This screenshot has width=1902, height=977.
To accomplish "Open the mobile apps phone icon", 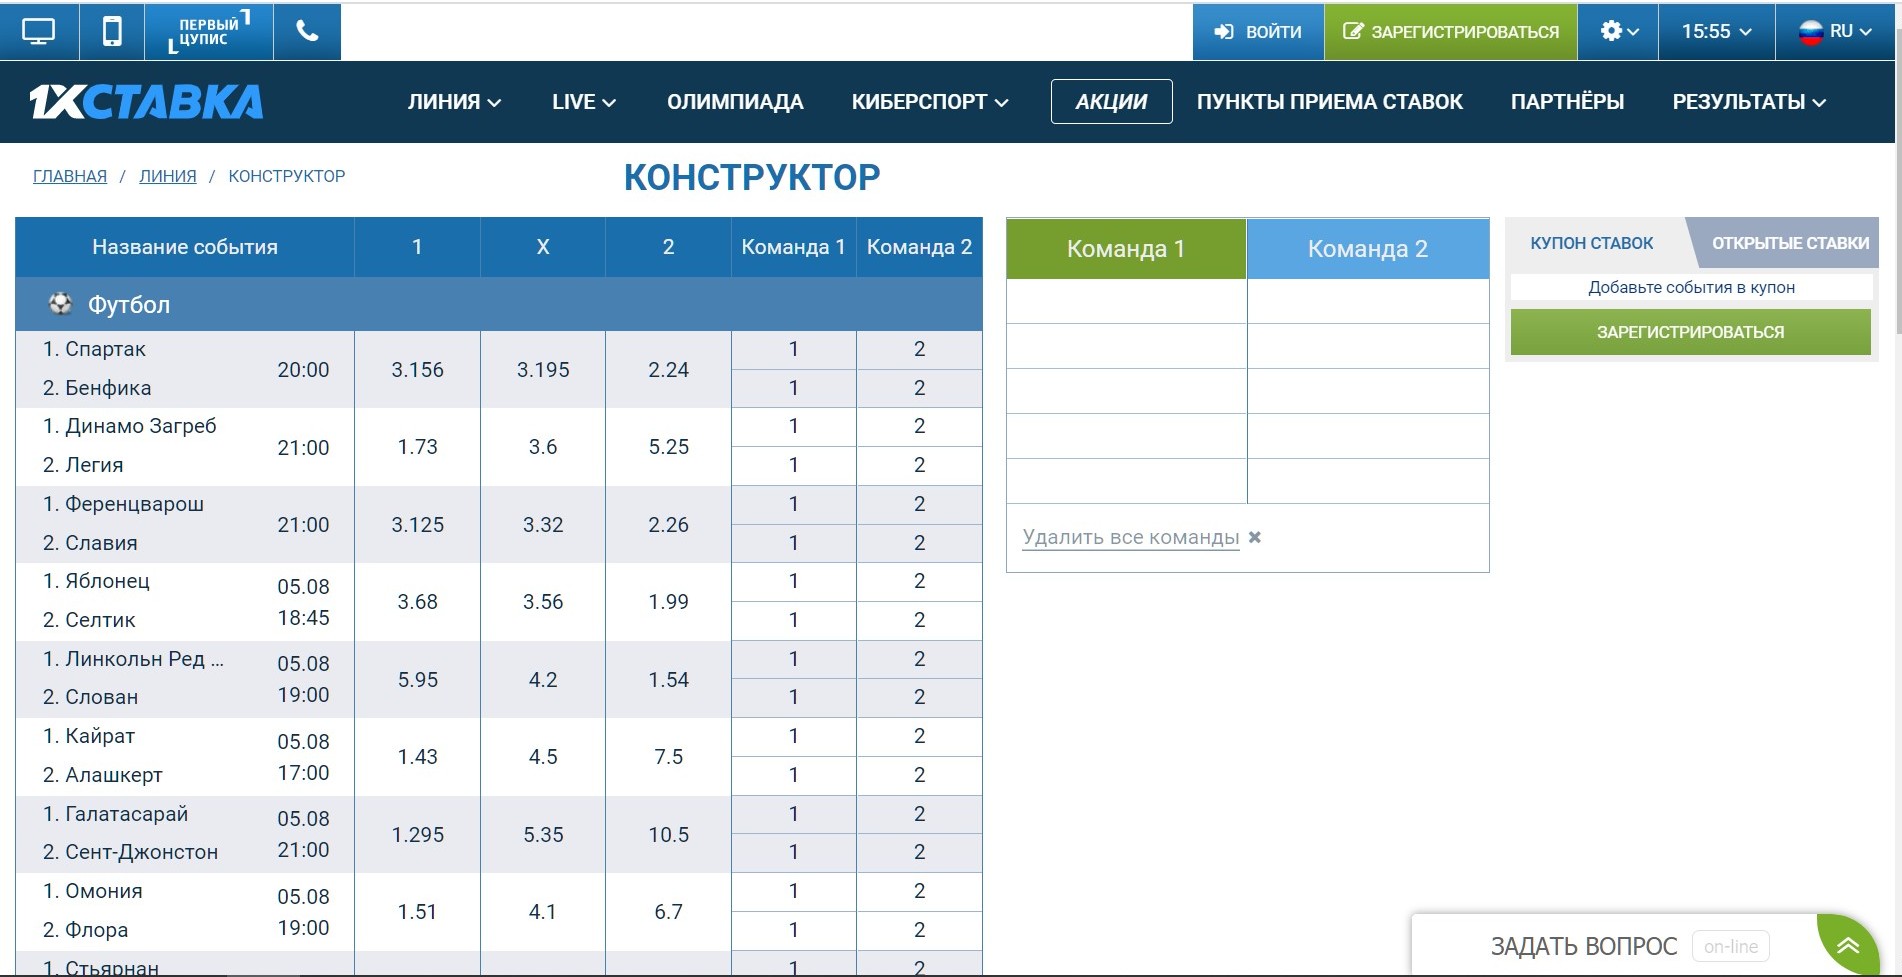I will (x=112, y=32).
